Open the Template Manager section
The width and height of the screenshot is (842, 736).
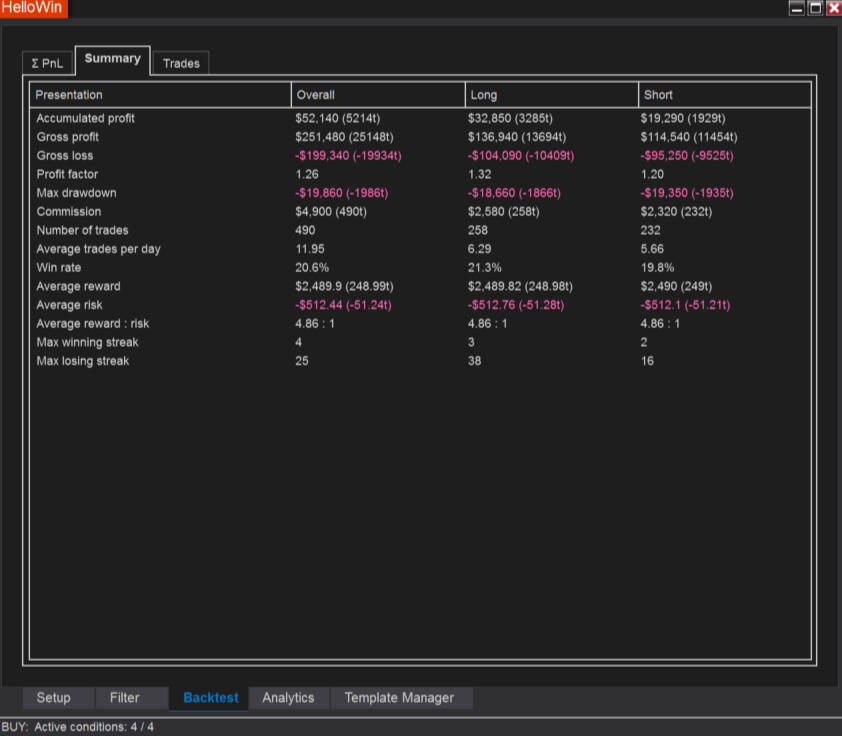[x=399, y=698]
